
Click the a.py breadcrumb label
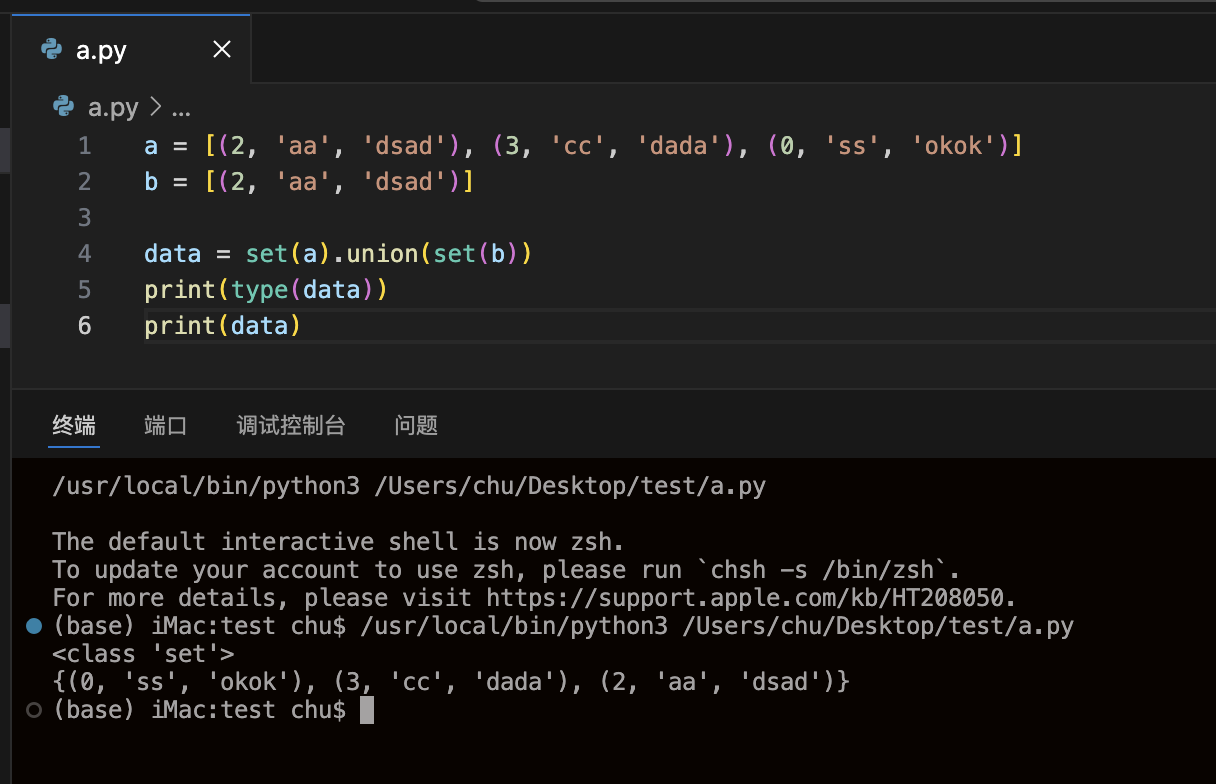(113, 108)
